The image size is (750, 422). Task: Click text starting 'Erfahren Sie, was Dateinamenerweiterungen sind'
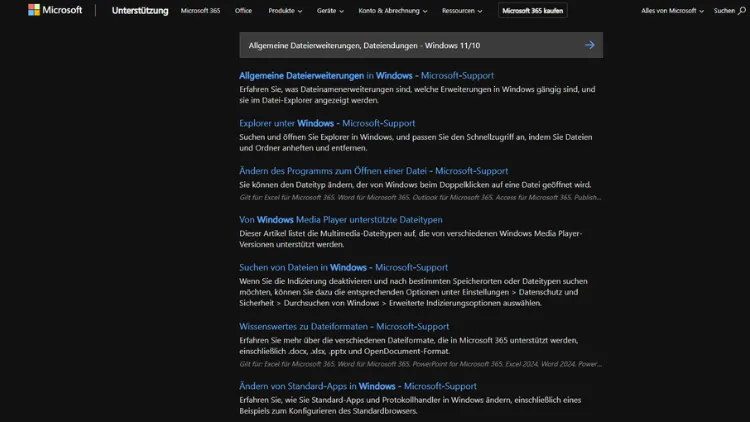coord(417,95)
